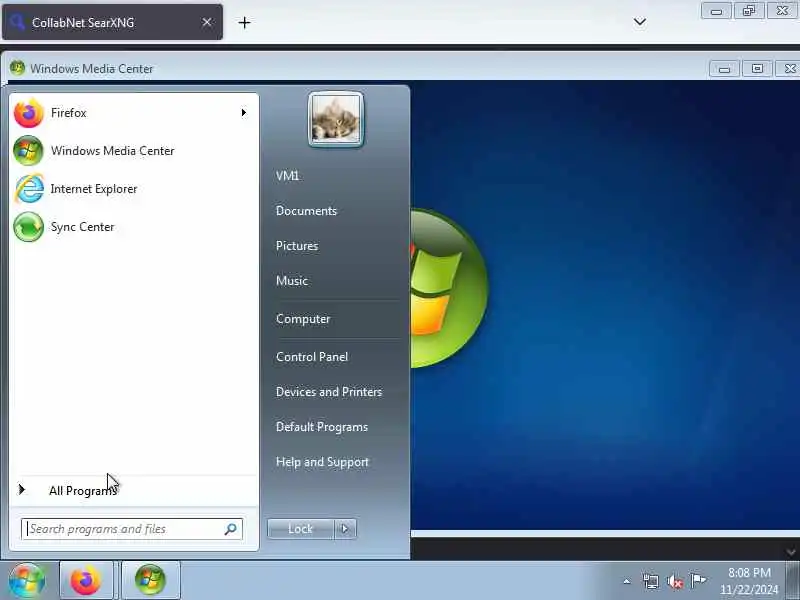
Task: Open Help and Support
Action: pyautogui.click(x=322, y=462)
